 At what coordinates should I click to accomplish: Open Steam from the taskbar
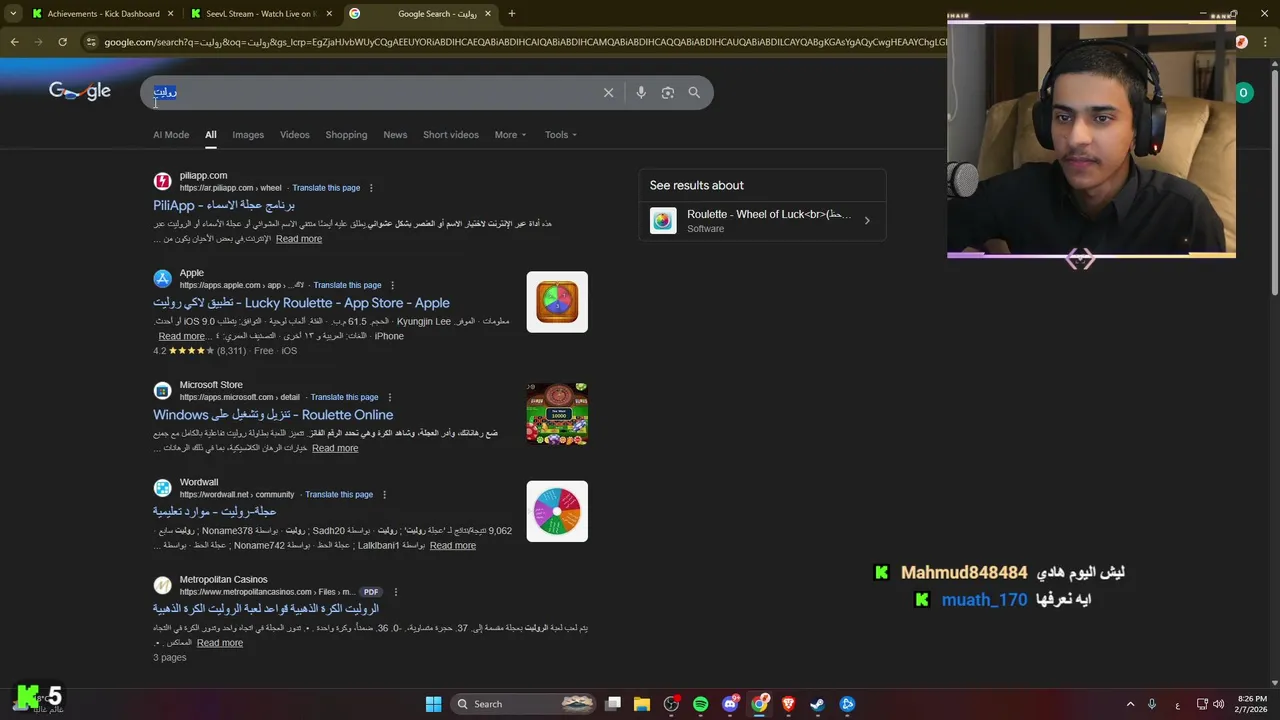817,704
